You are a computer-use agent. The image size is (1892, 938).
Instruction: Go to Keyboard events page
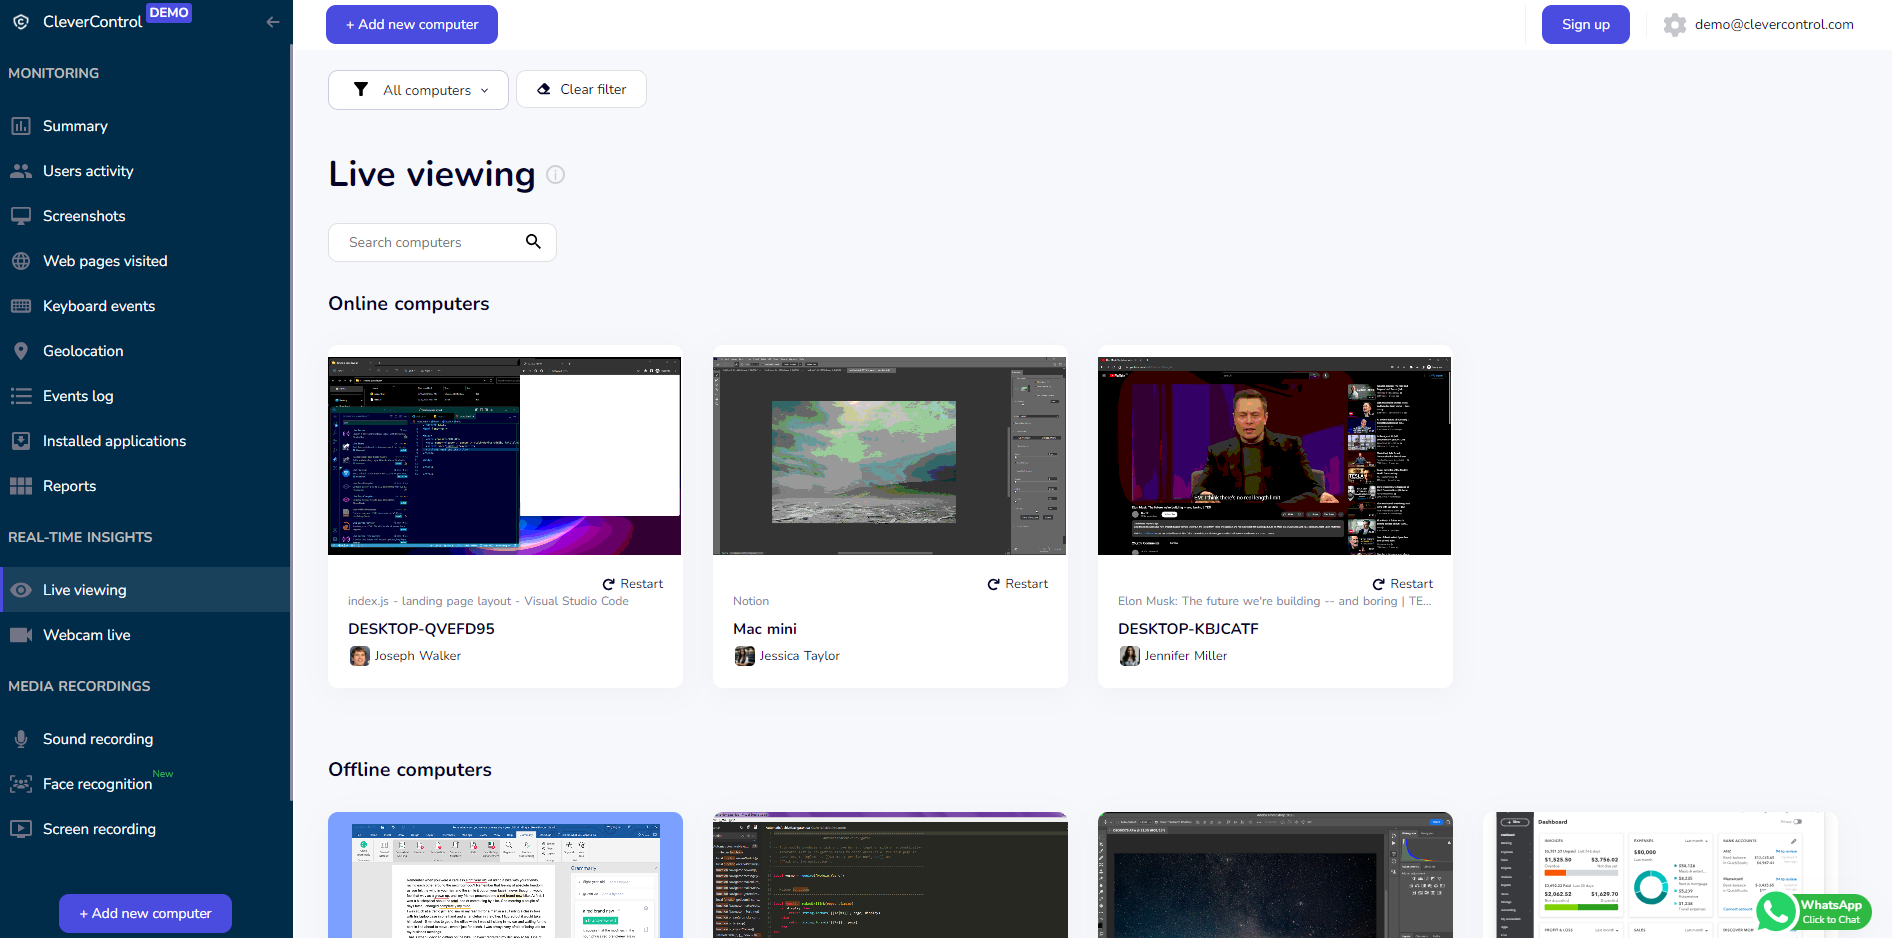point(98,306)
